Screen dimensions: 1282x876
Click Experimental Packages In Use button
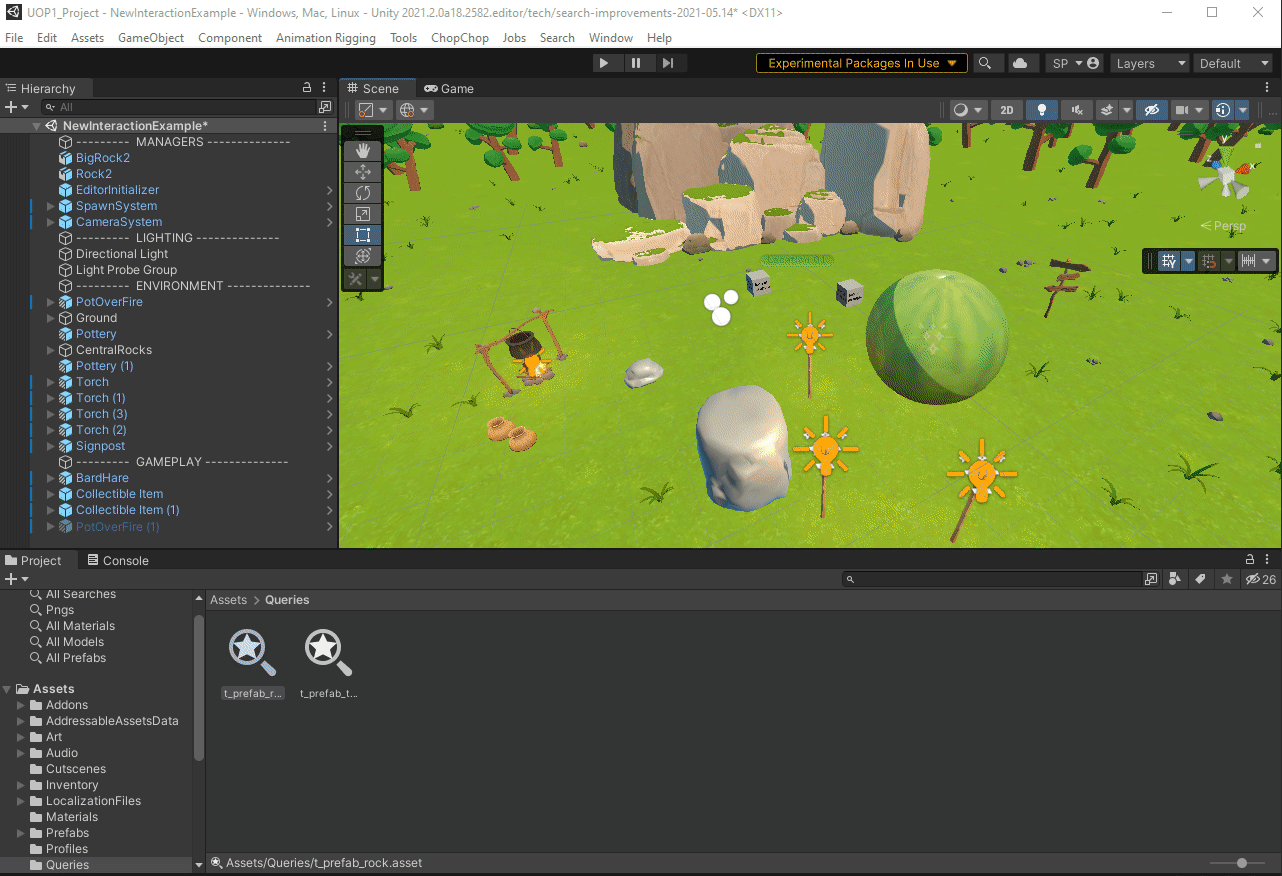[861, 63]
